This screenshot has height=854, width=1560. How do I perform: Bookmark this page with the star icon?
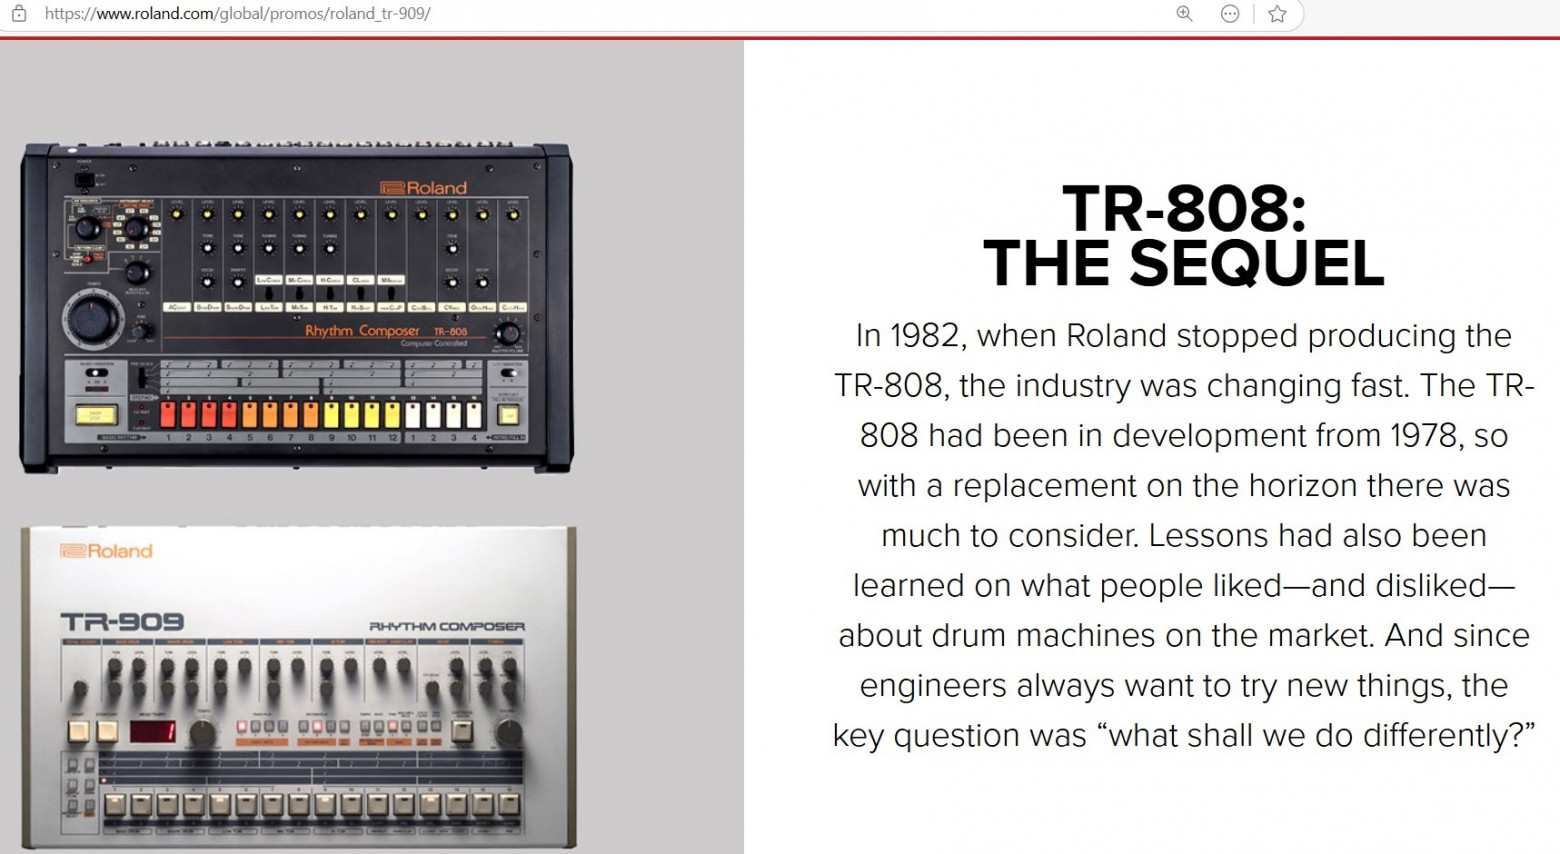(1277, 14)
